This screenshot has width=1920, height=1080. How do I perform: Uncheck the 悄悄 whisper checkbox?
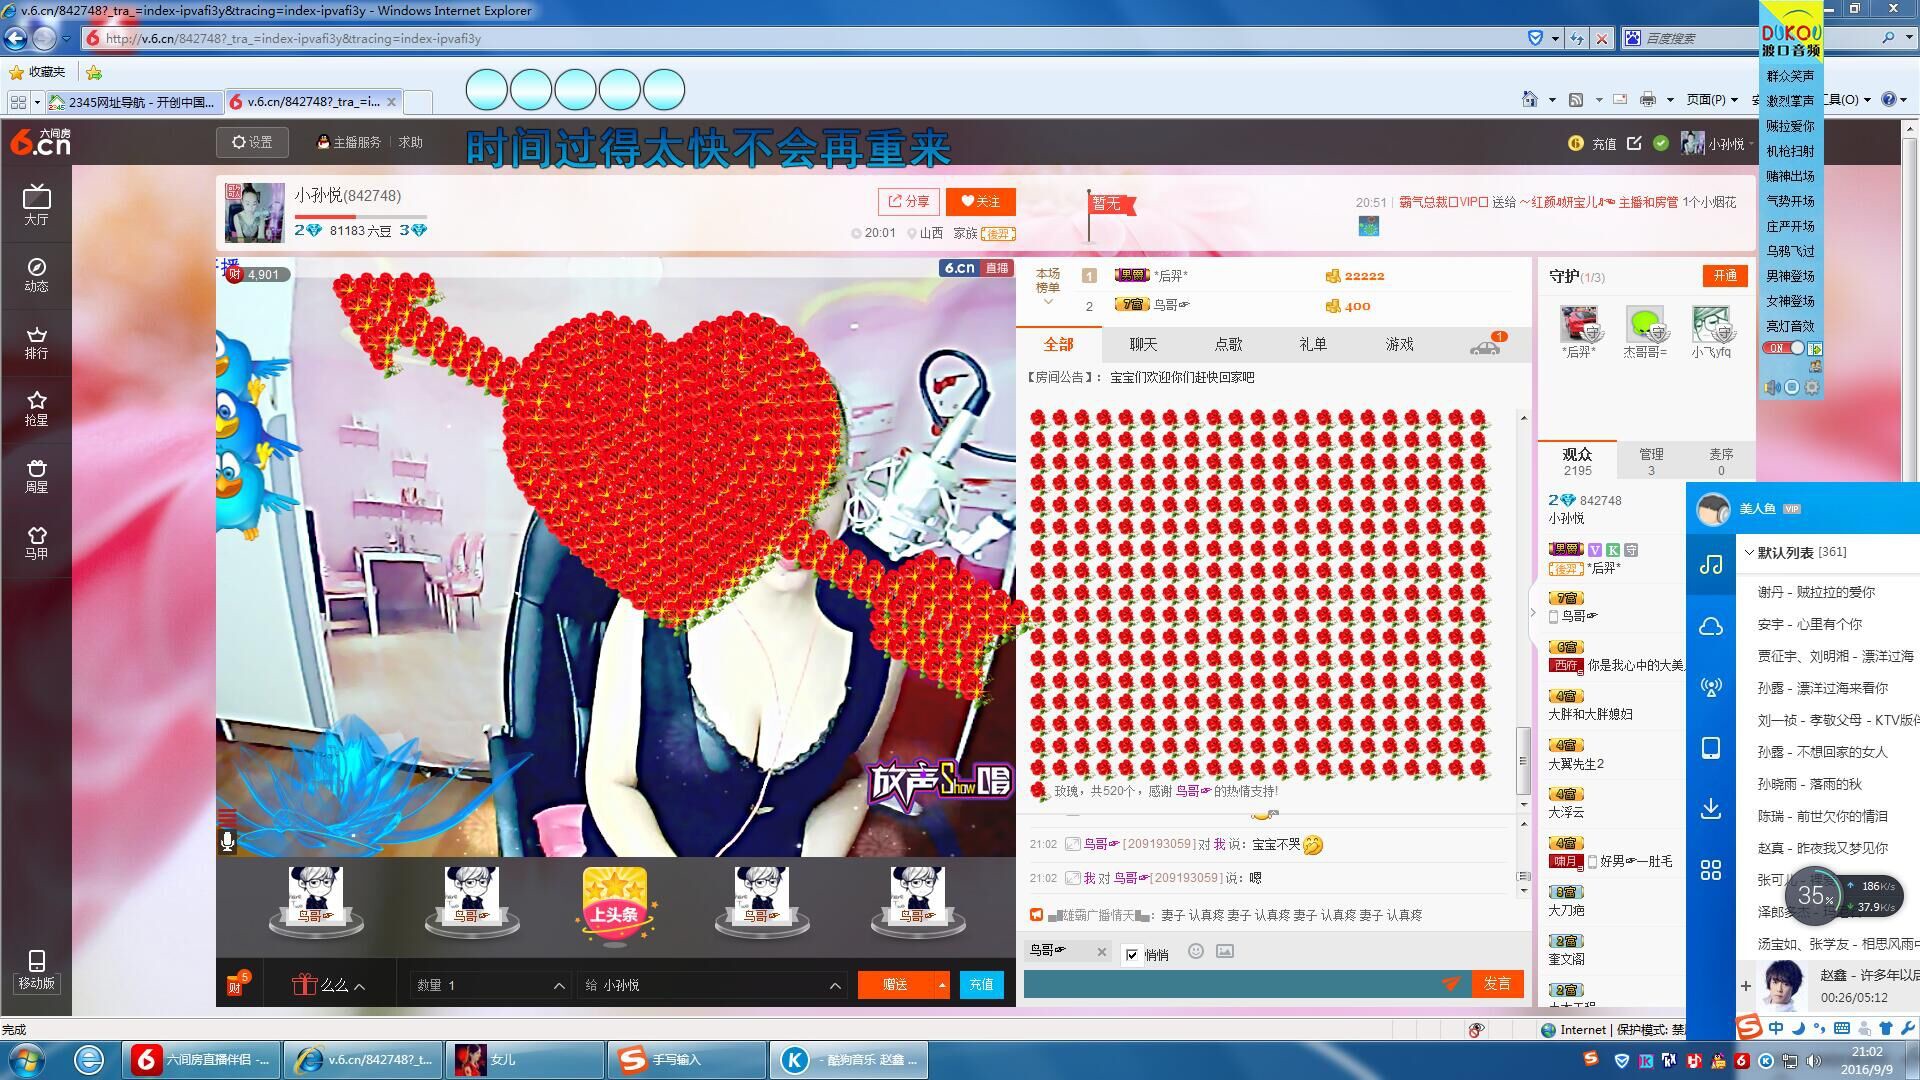pyautogui.click(x=1132, y=955)
